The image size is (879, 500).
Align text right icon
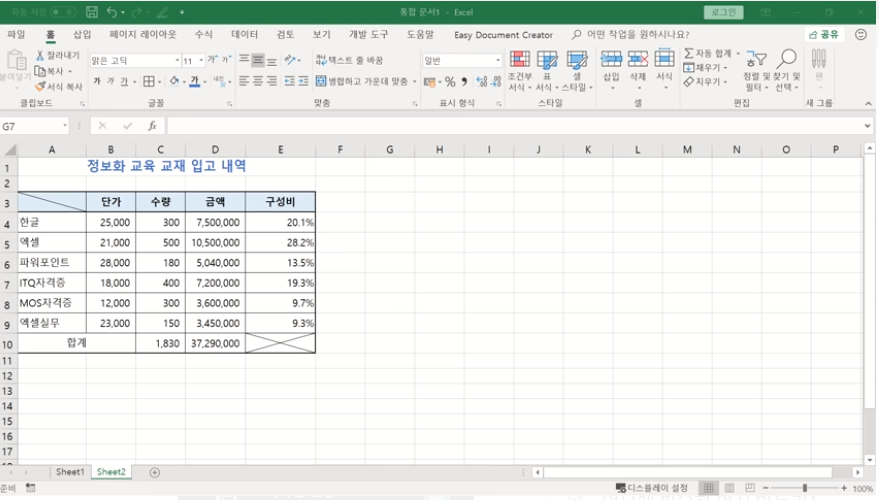point(271,81)
